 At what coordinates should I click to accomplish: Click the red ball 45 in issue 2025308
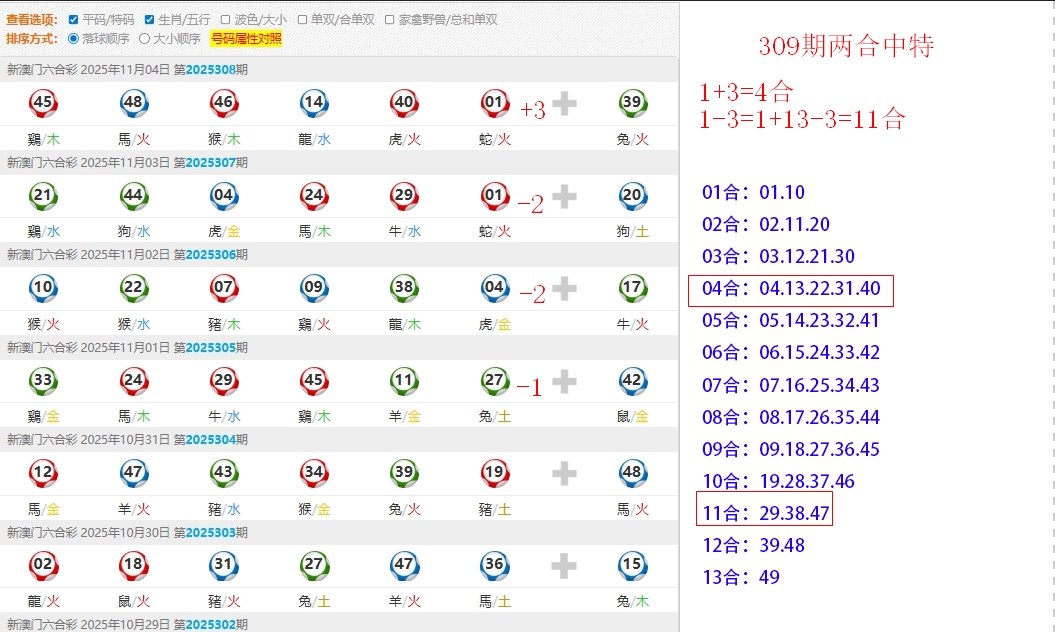(43, 103)
